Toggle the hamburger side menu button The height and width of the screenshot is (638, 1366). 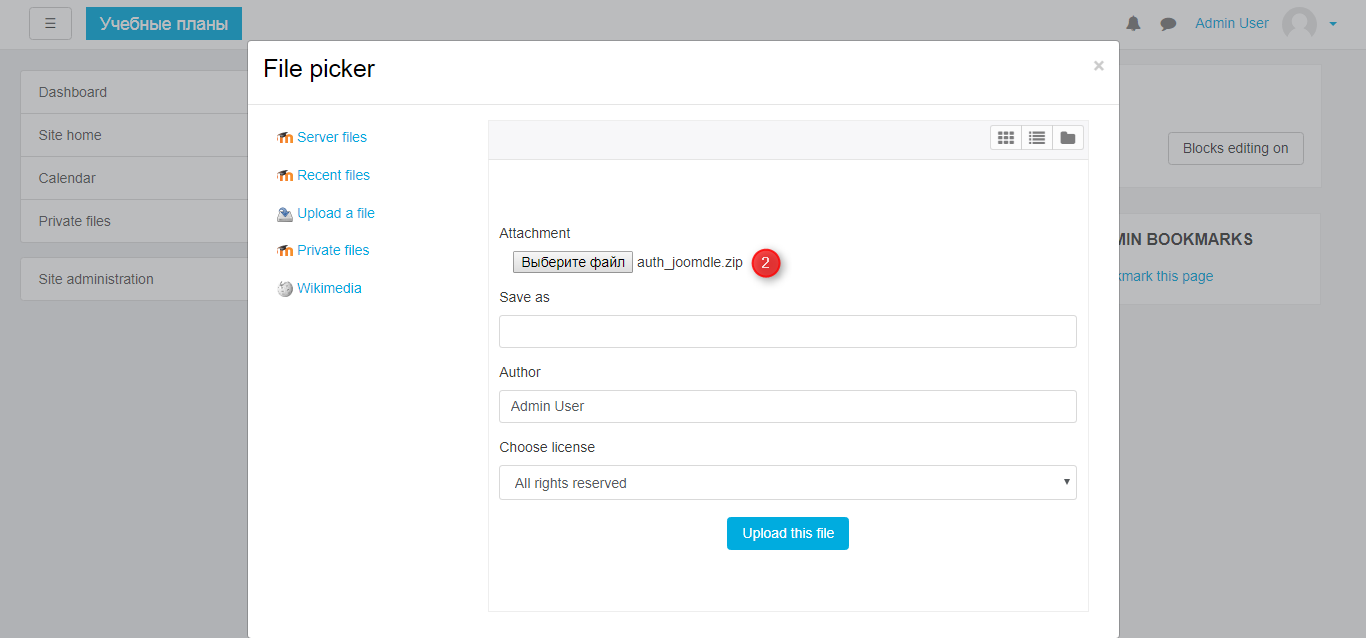tap(50, 23)
